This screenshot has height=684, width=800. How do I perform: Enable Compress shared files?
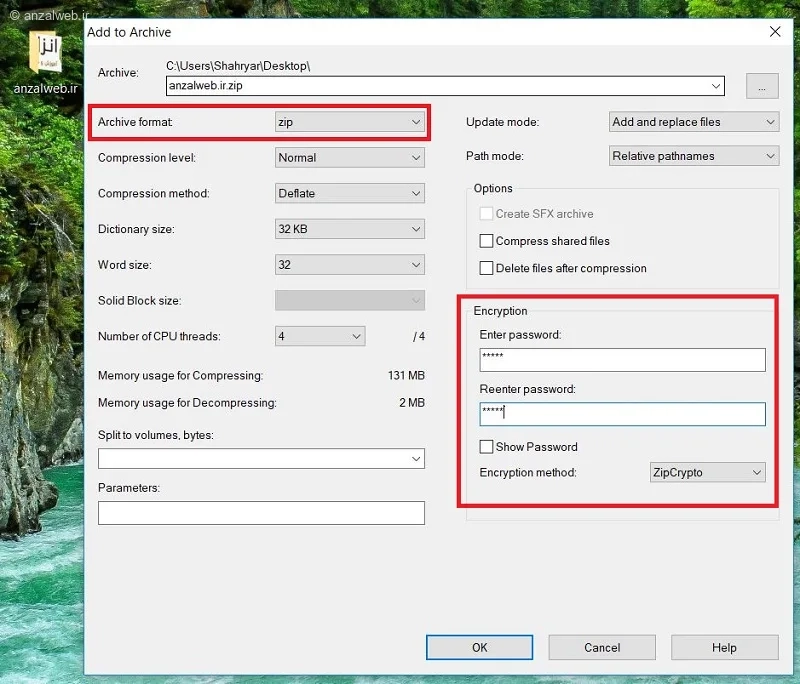(487, 241)
